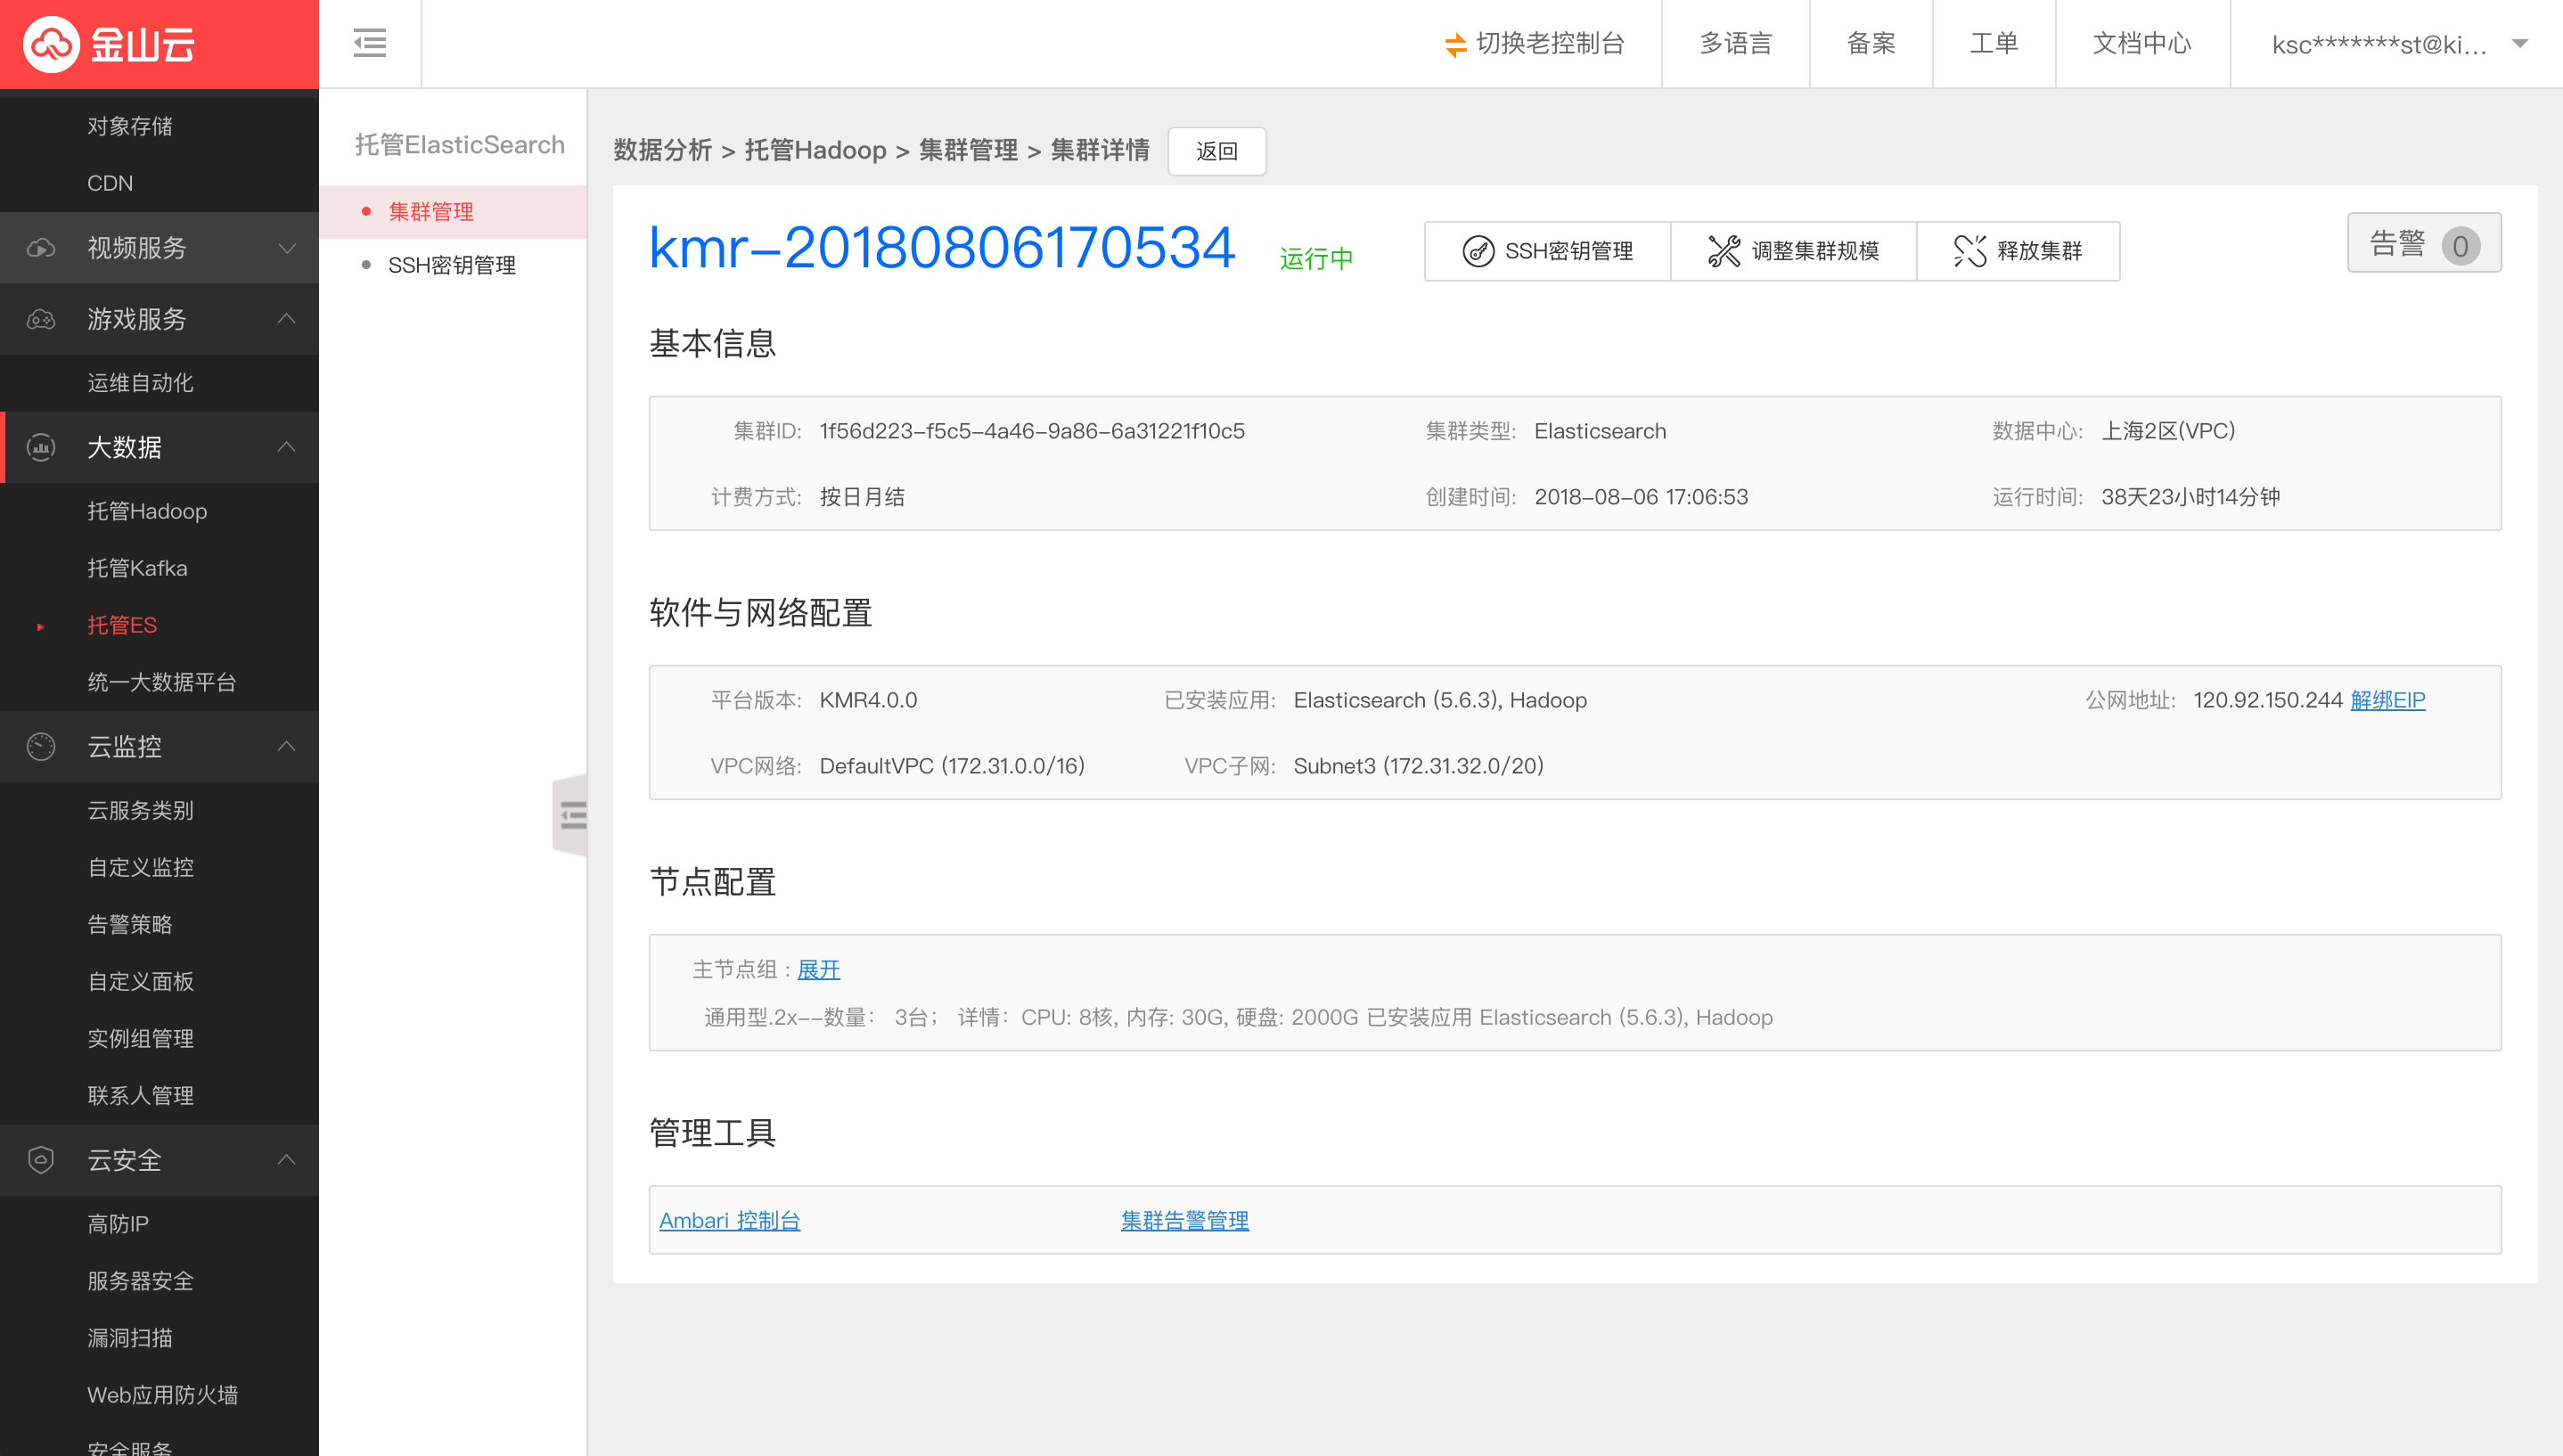
Task: Click the public IP 120.92.150.244
Action: pyautogui.click(x=2268, y=700)
